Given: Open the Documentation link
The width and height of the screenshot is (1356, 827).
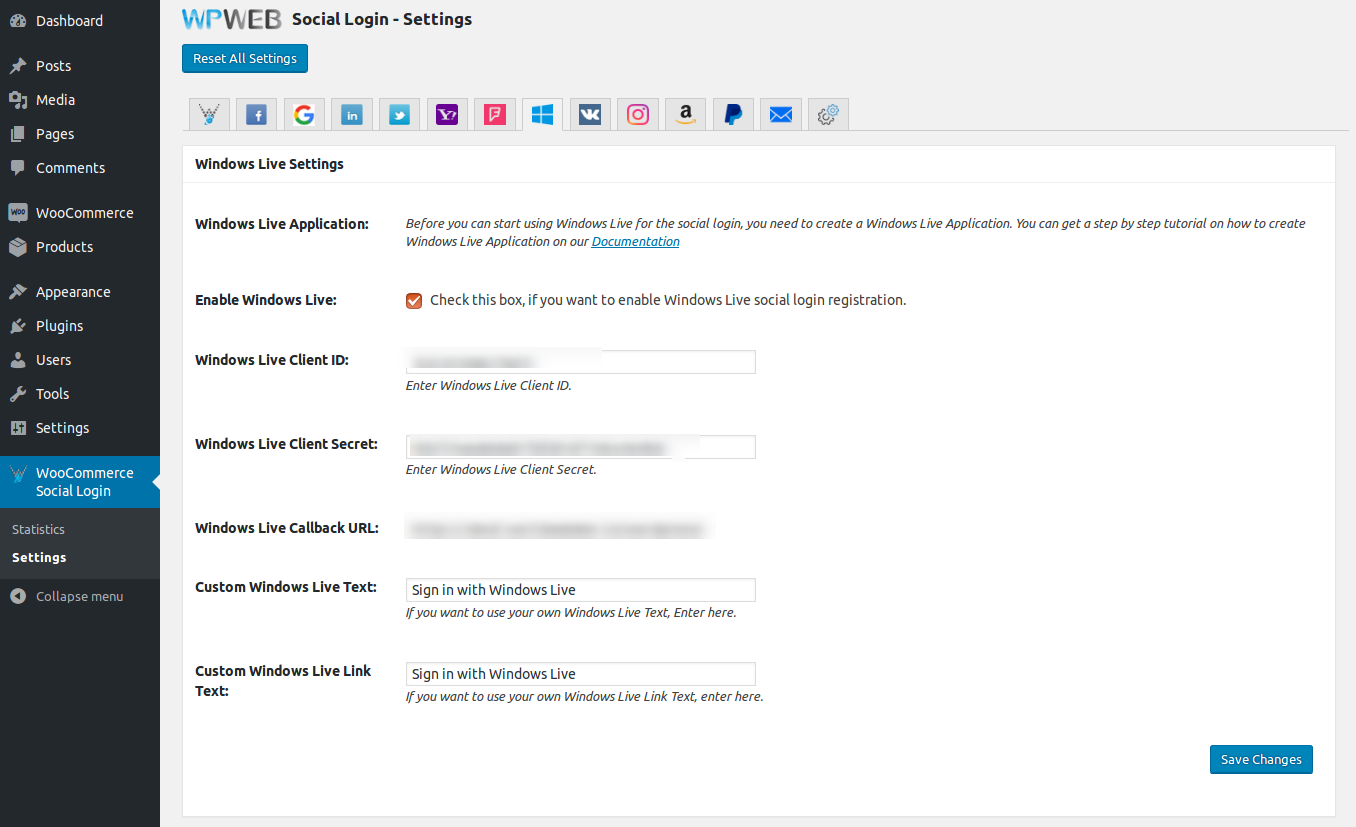Looking at the screenshot, I should point(635,242).
